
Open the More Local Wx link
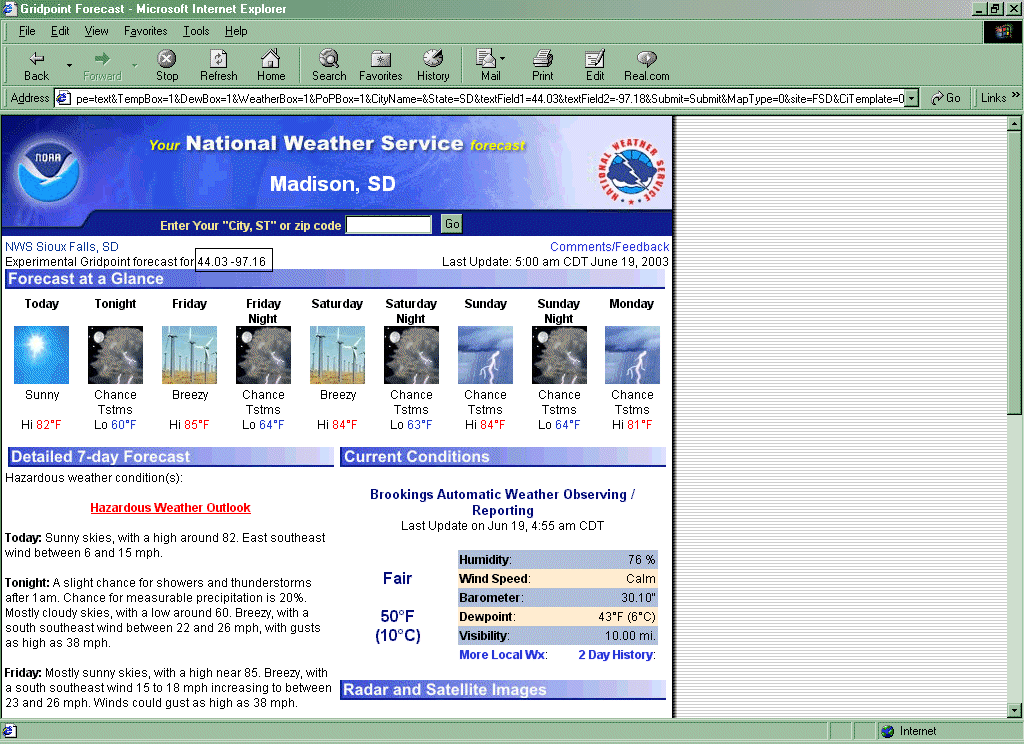click(502, 655)
